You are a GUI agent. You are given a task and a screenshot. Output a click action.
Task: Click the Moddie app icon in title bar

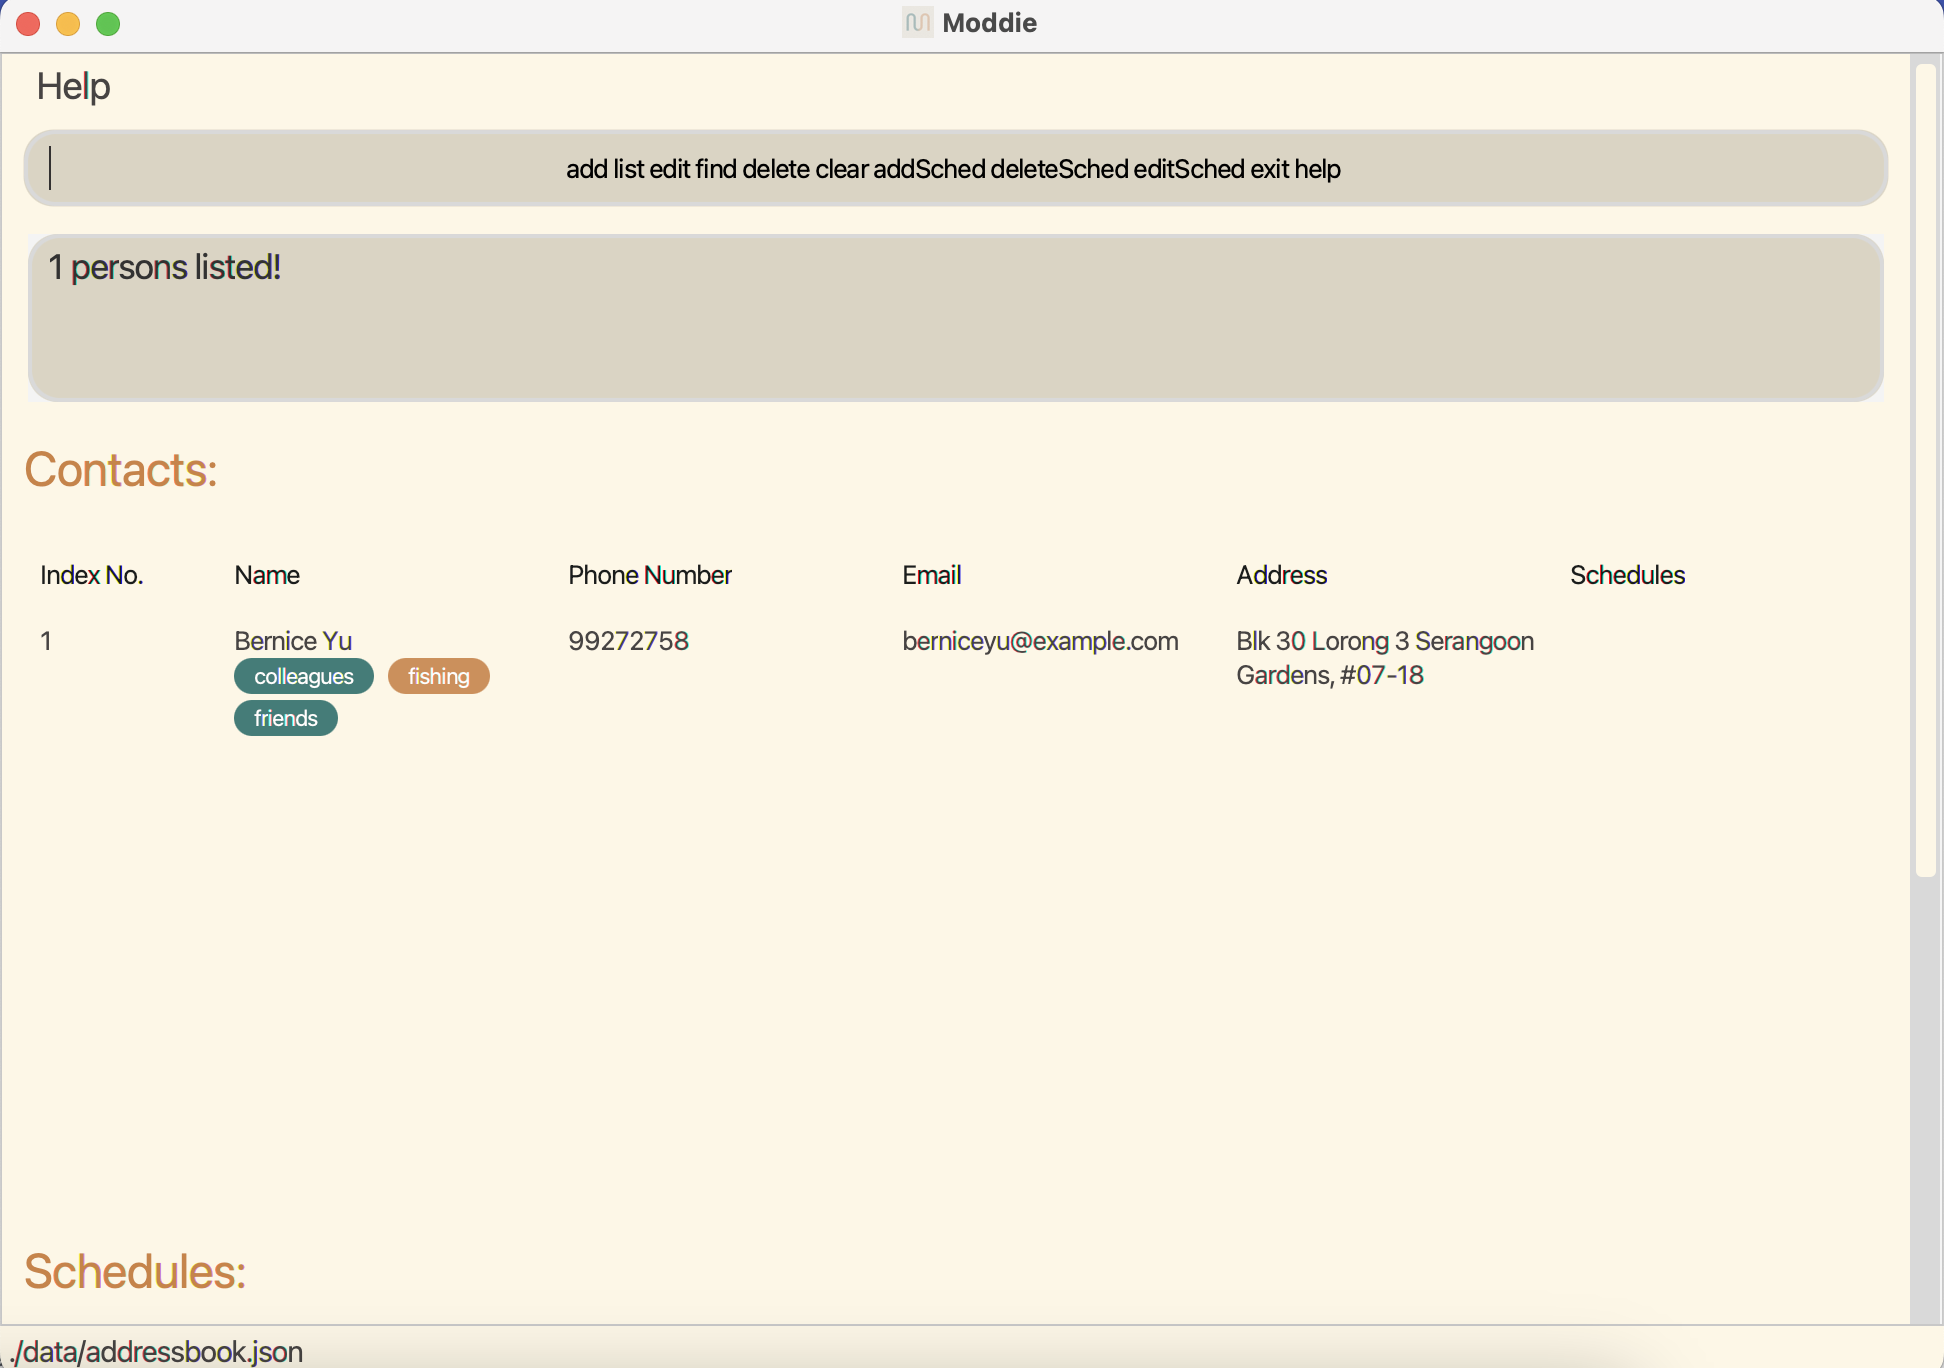[917, 22]
